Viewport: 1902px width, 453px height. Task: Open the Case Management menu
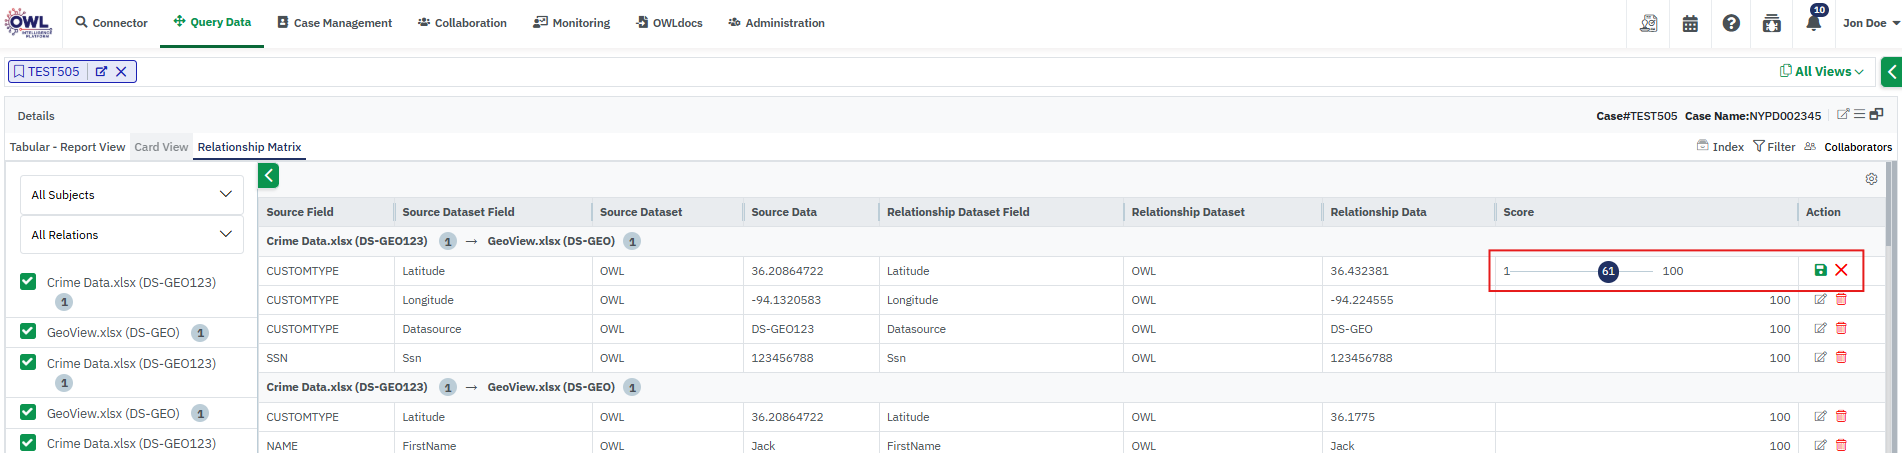[x=334, y=23]
